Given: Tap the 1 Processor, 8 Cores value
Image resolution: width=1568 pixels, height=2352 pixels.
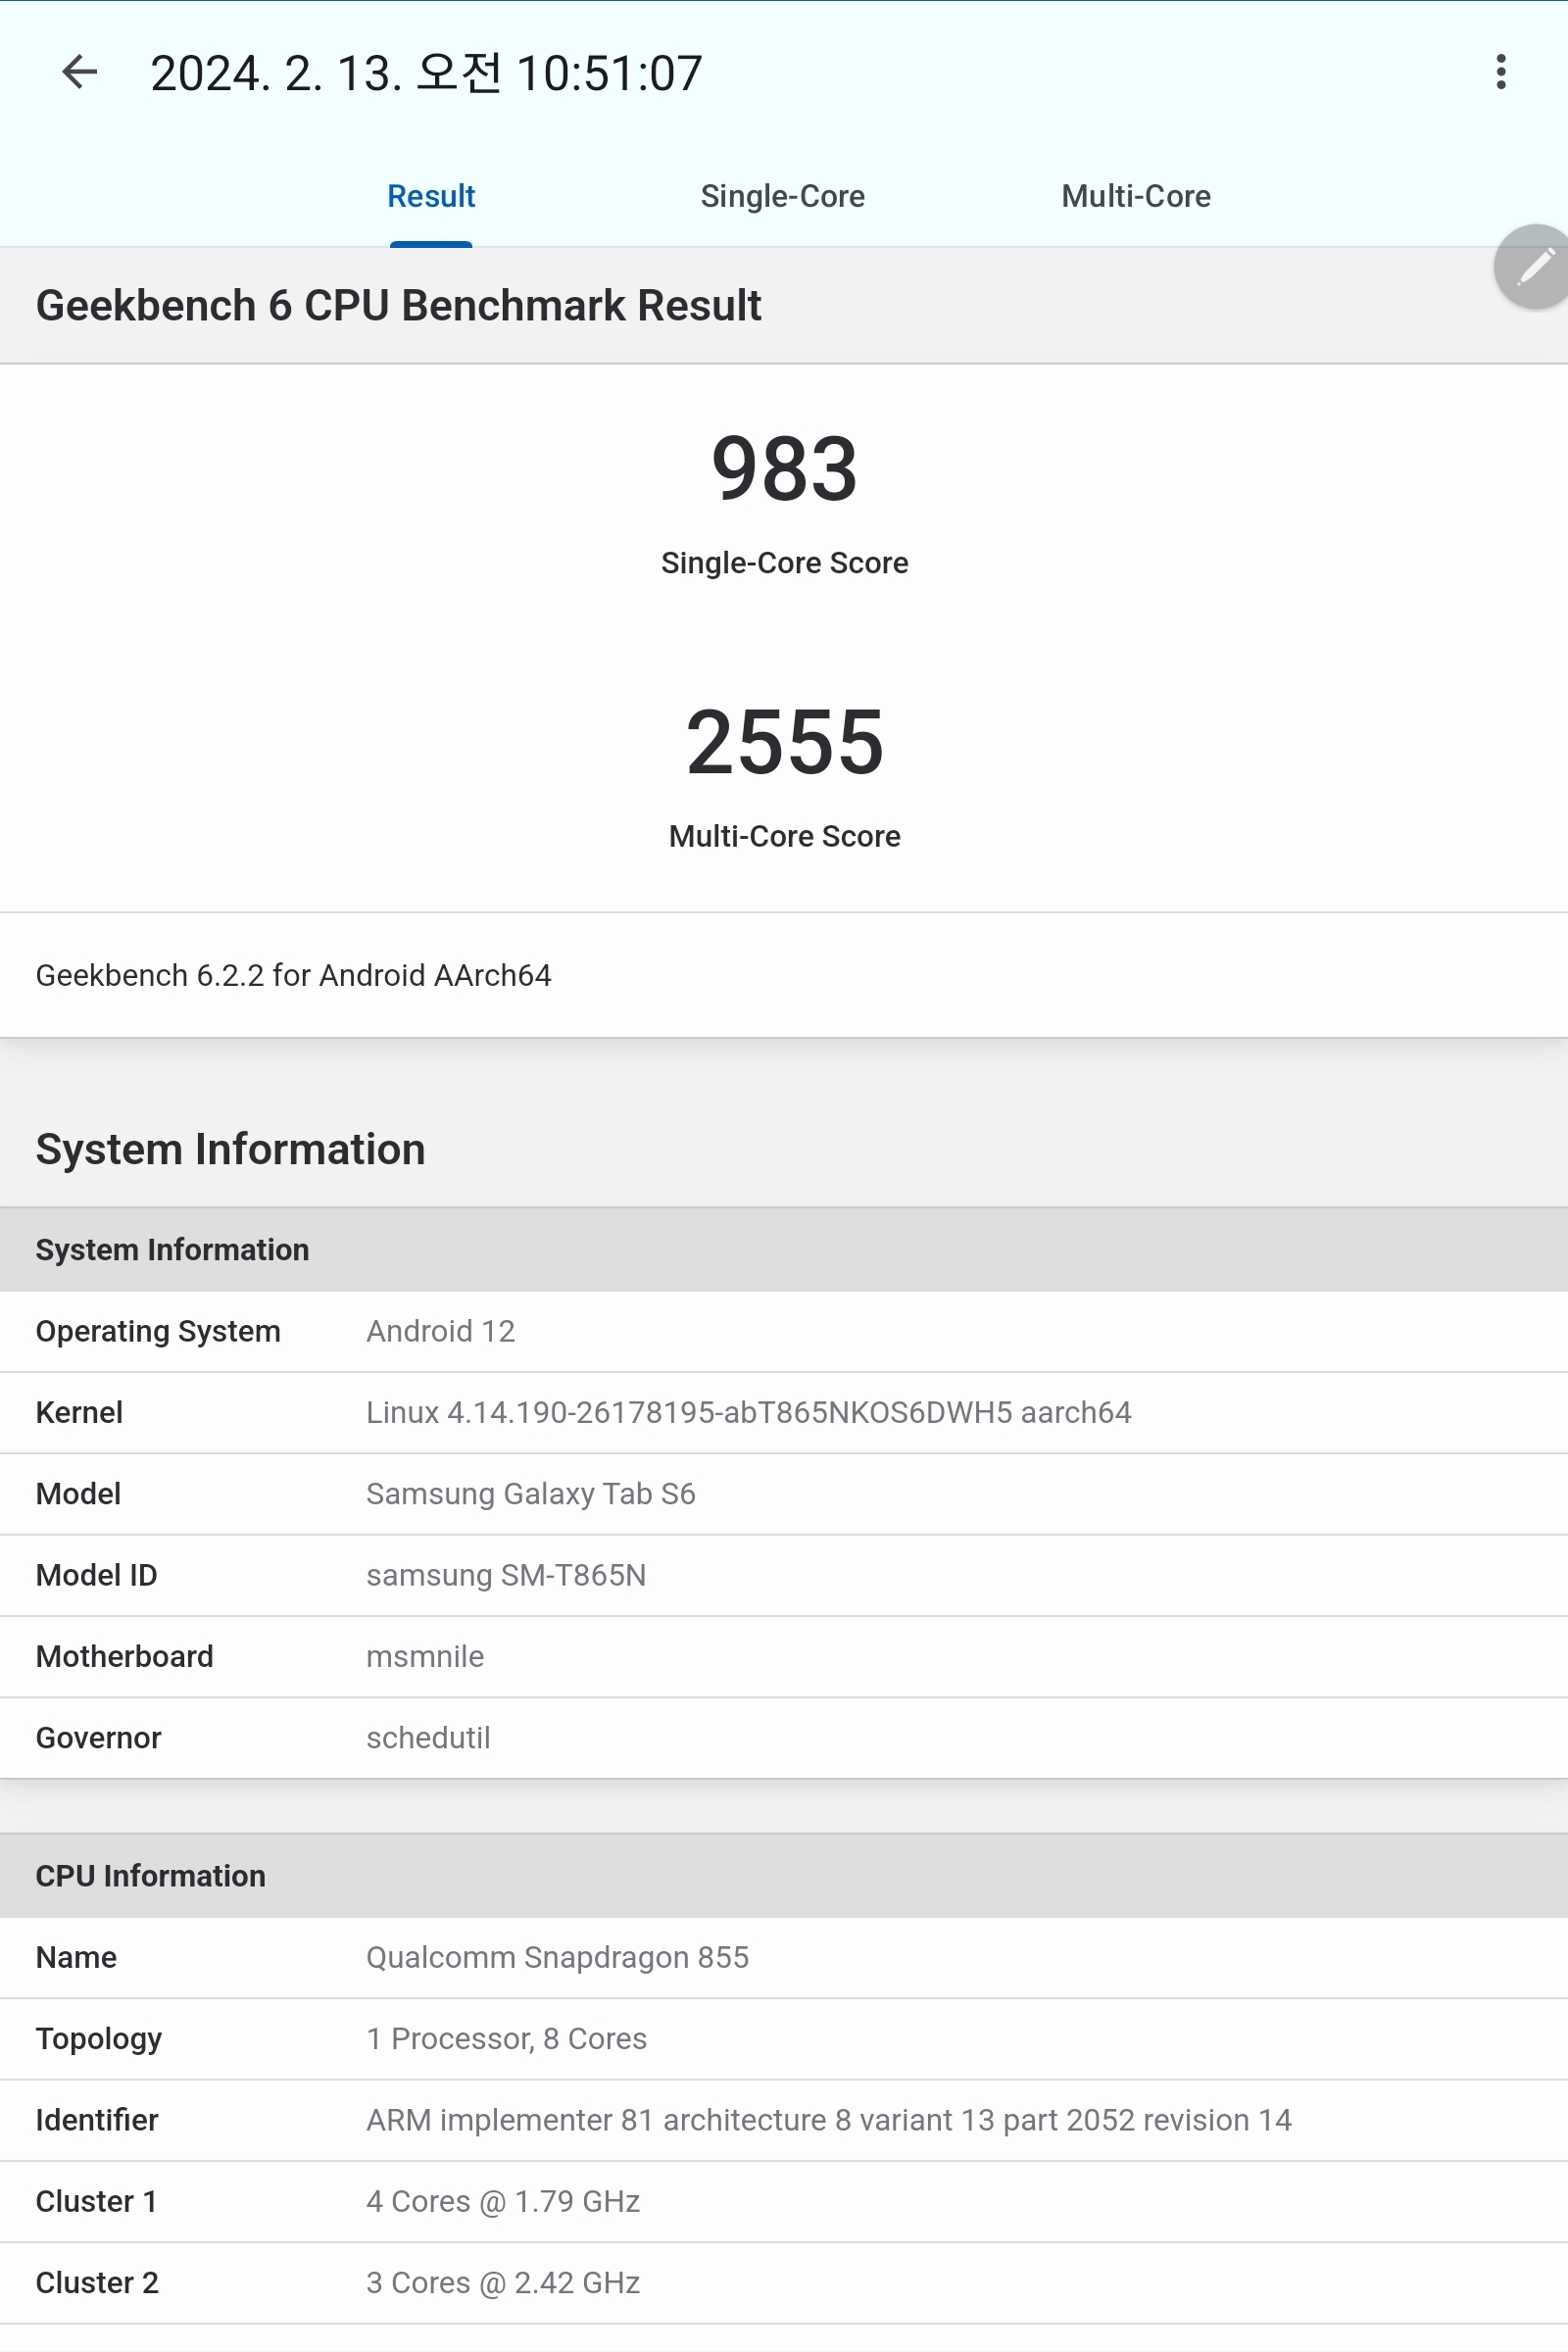Looking at the screenshot, I should pos(506,2038).
